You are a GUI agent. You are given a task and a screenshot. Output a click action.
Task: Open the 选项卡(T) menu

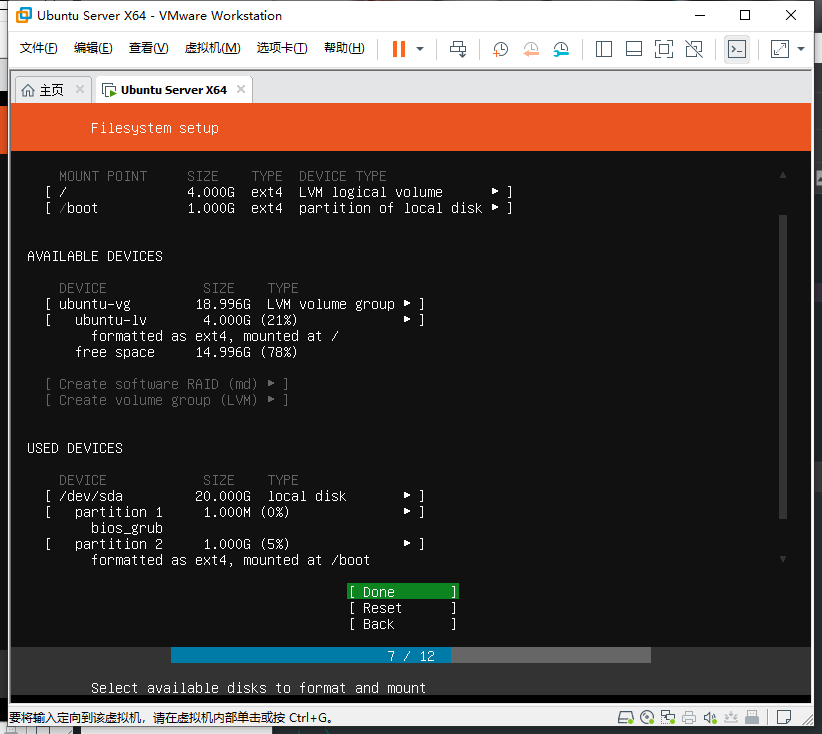coord(282,48)
